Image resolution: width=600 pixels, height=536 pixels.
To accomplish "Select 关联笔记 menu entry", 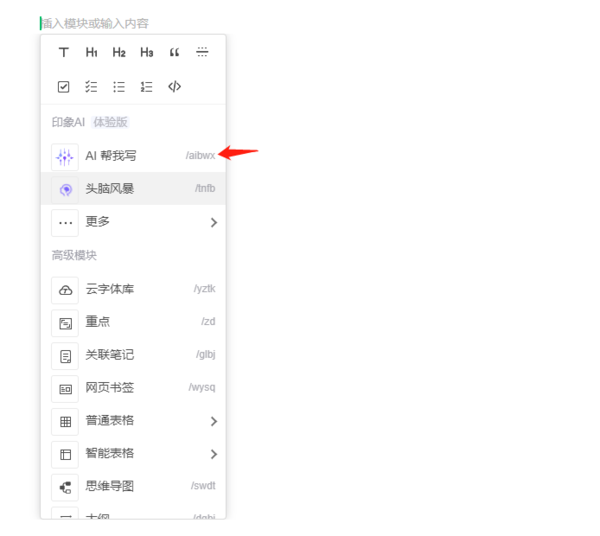I will (133, 355).
